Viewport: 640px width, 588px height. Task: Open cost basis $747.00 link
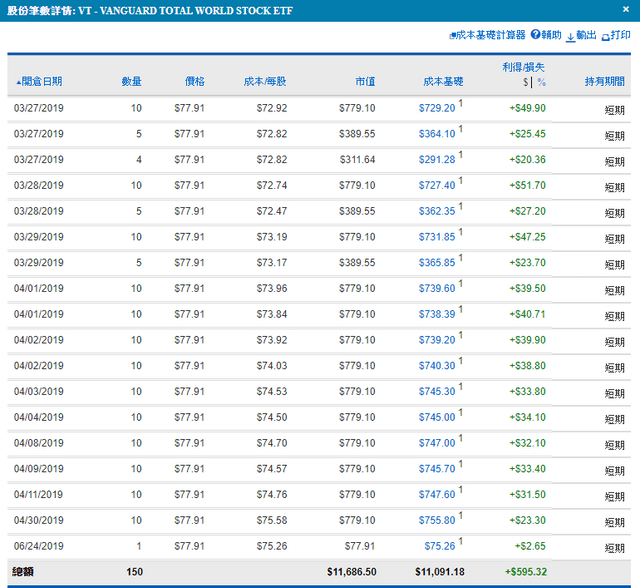(437, 443)
